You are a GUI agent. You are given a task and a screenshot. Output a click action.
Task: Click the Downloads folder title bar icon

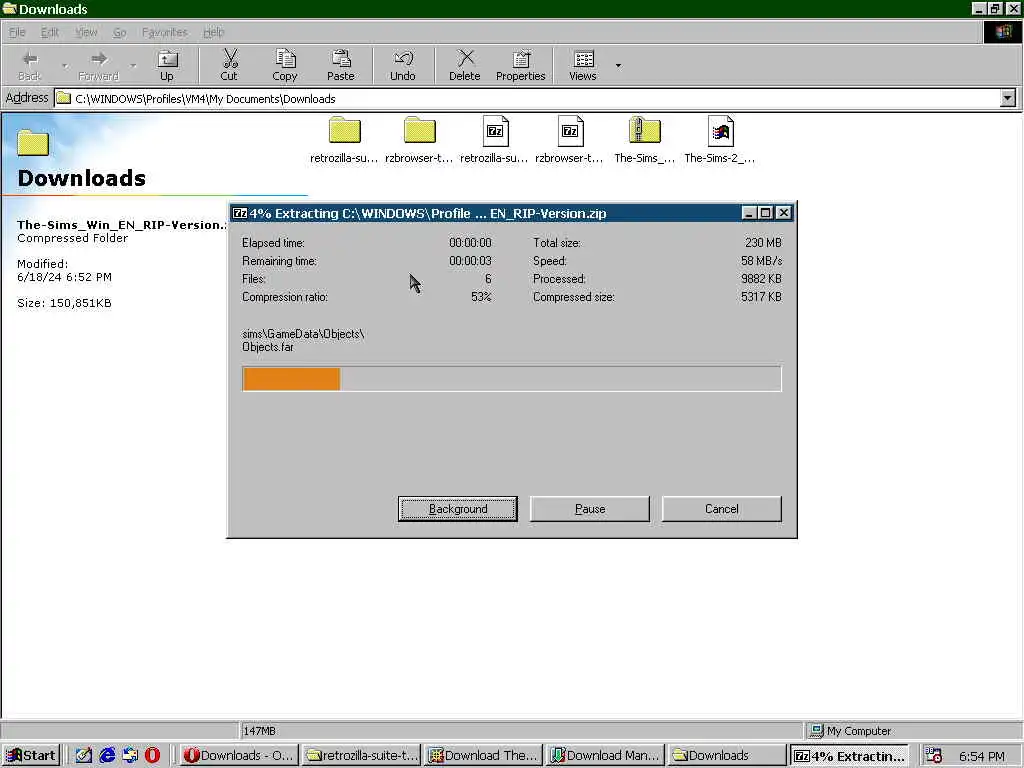(x=9, y=8)
